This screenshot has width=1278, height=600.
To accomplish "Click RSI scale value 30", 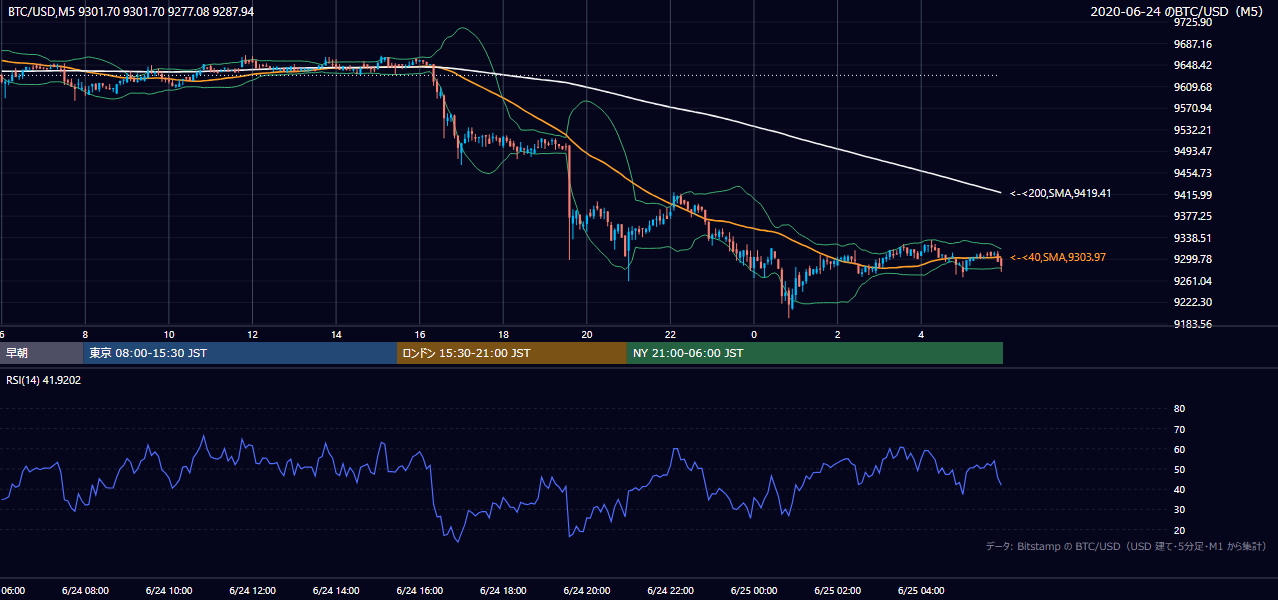I will 1179,509.
